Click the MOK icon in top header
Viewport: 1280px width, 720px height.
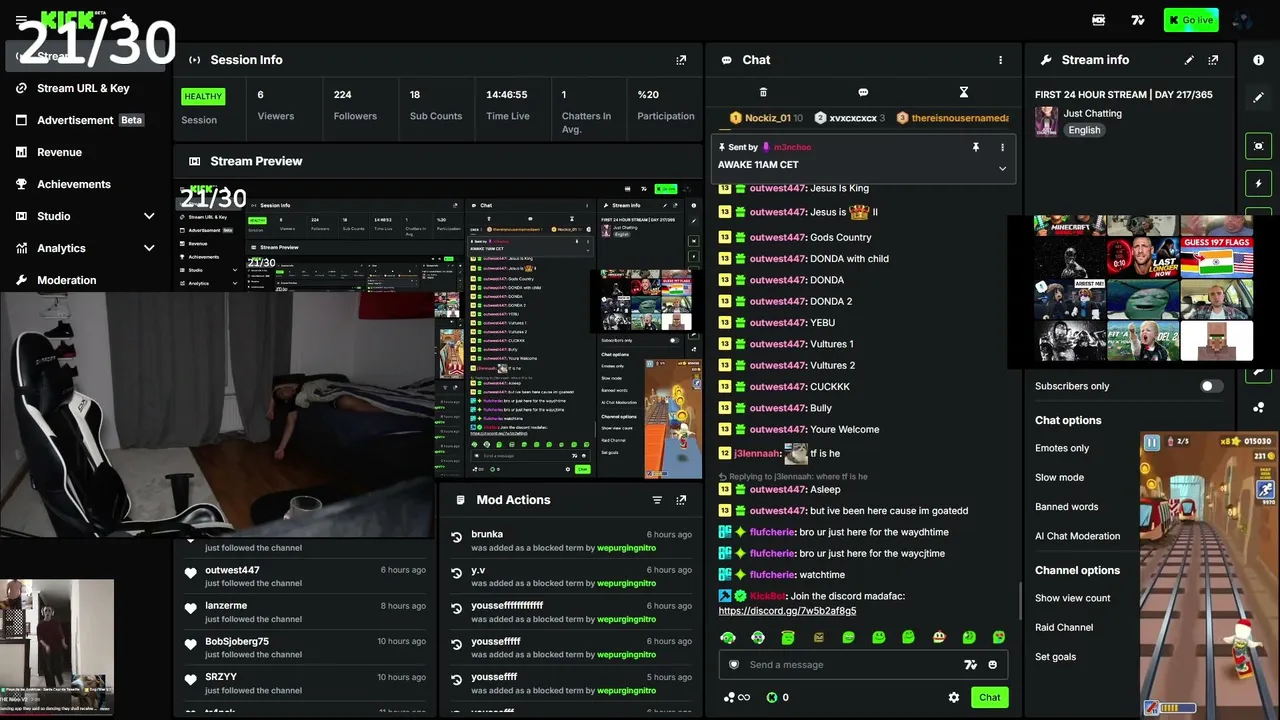[x=1099, y=20]
